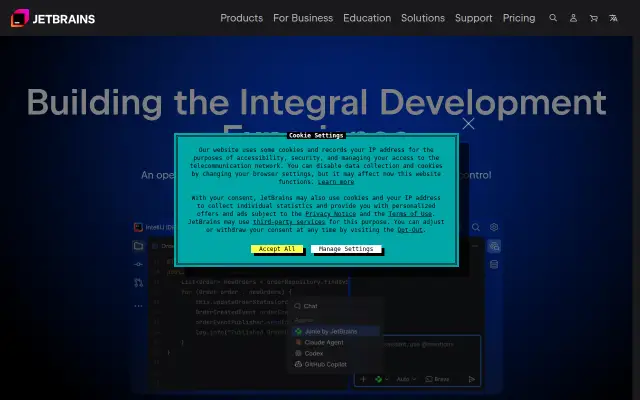
Task: Open the Products menu
Action: pos(242,18)
